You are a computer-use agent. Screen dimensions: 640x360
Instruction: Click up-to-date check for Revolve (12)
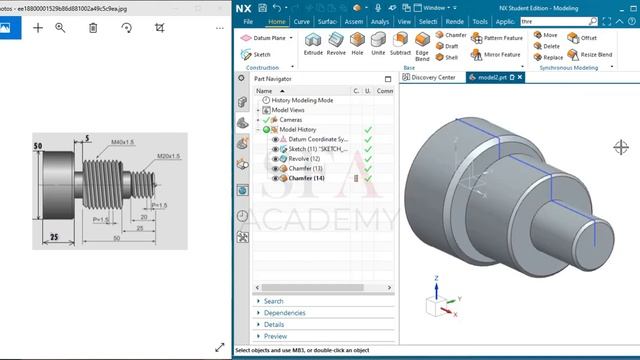tap(368, 159)
